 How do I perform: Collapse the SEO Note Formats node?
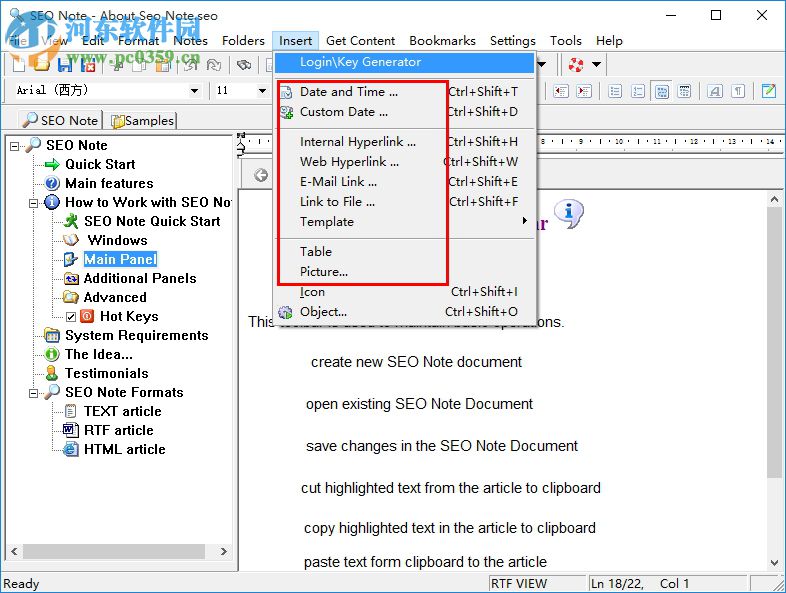click(x=34, y=393)
